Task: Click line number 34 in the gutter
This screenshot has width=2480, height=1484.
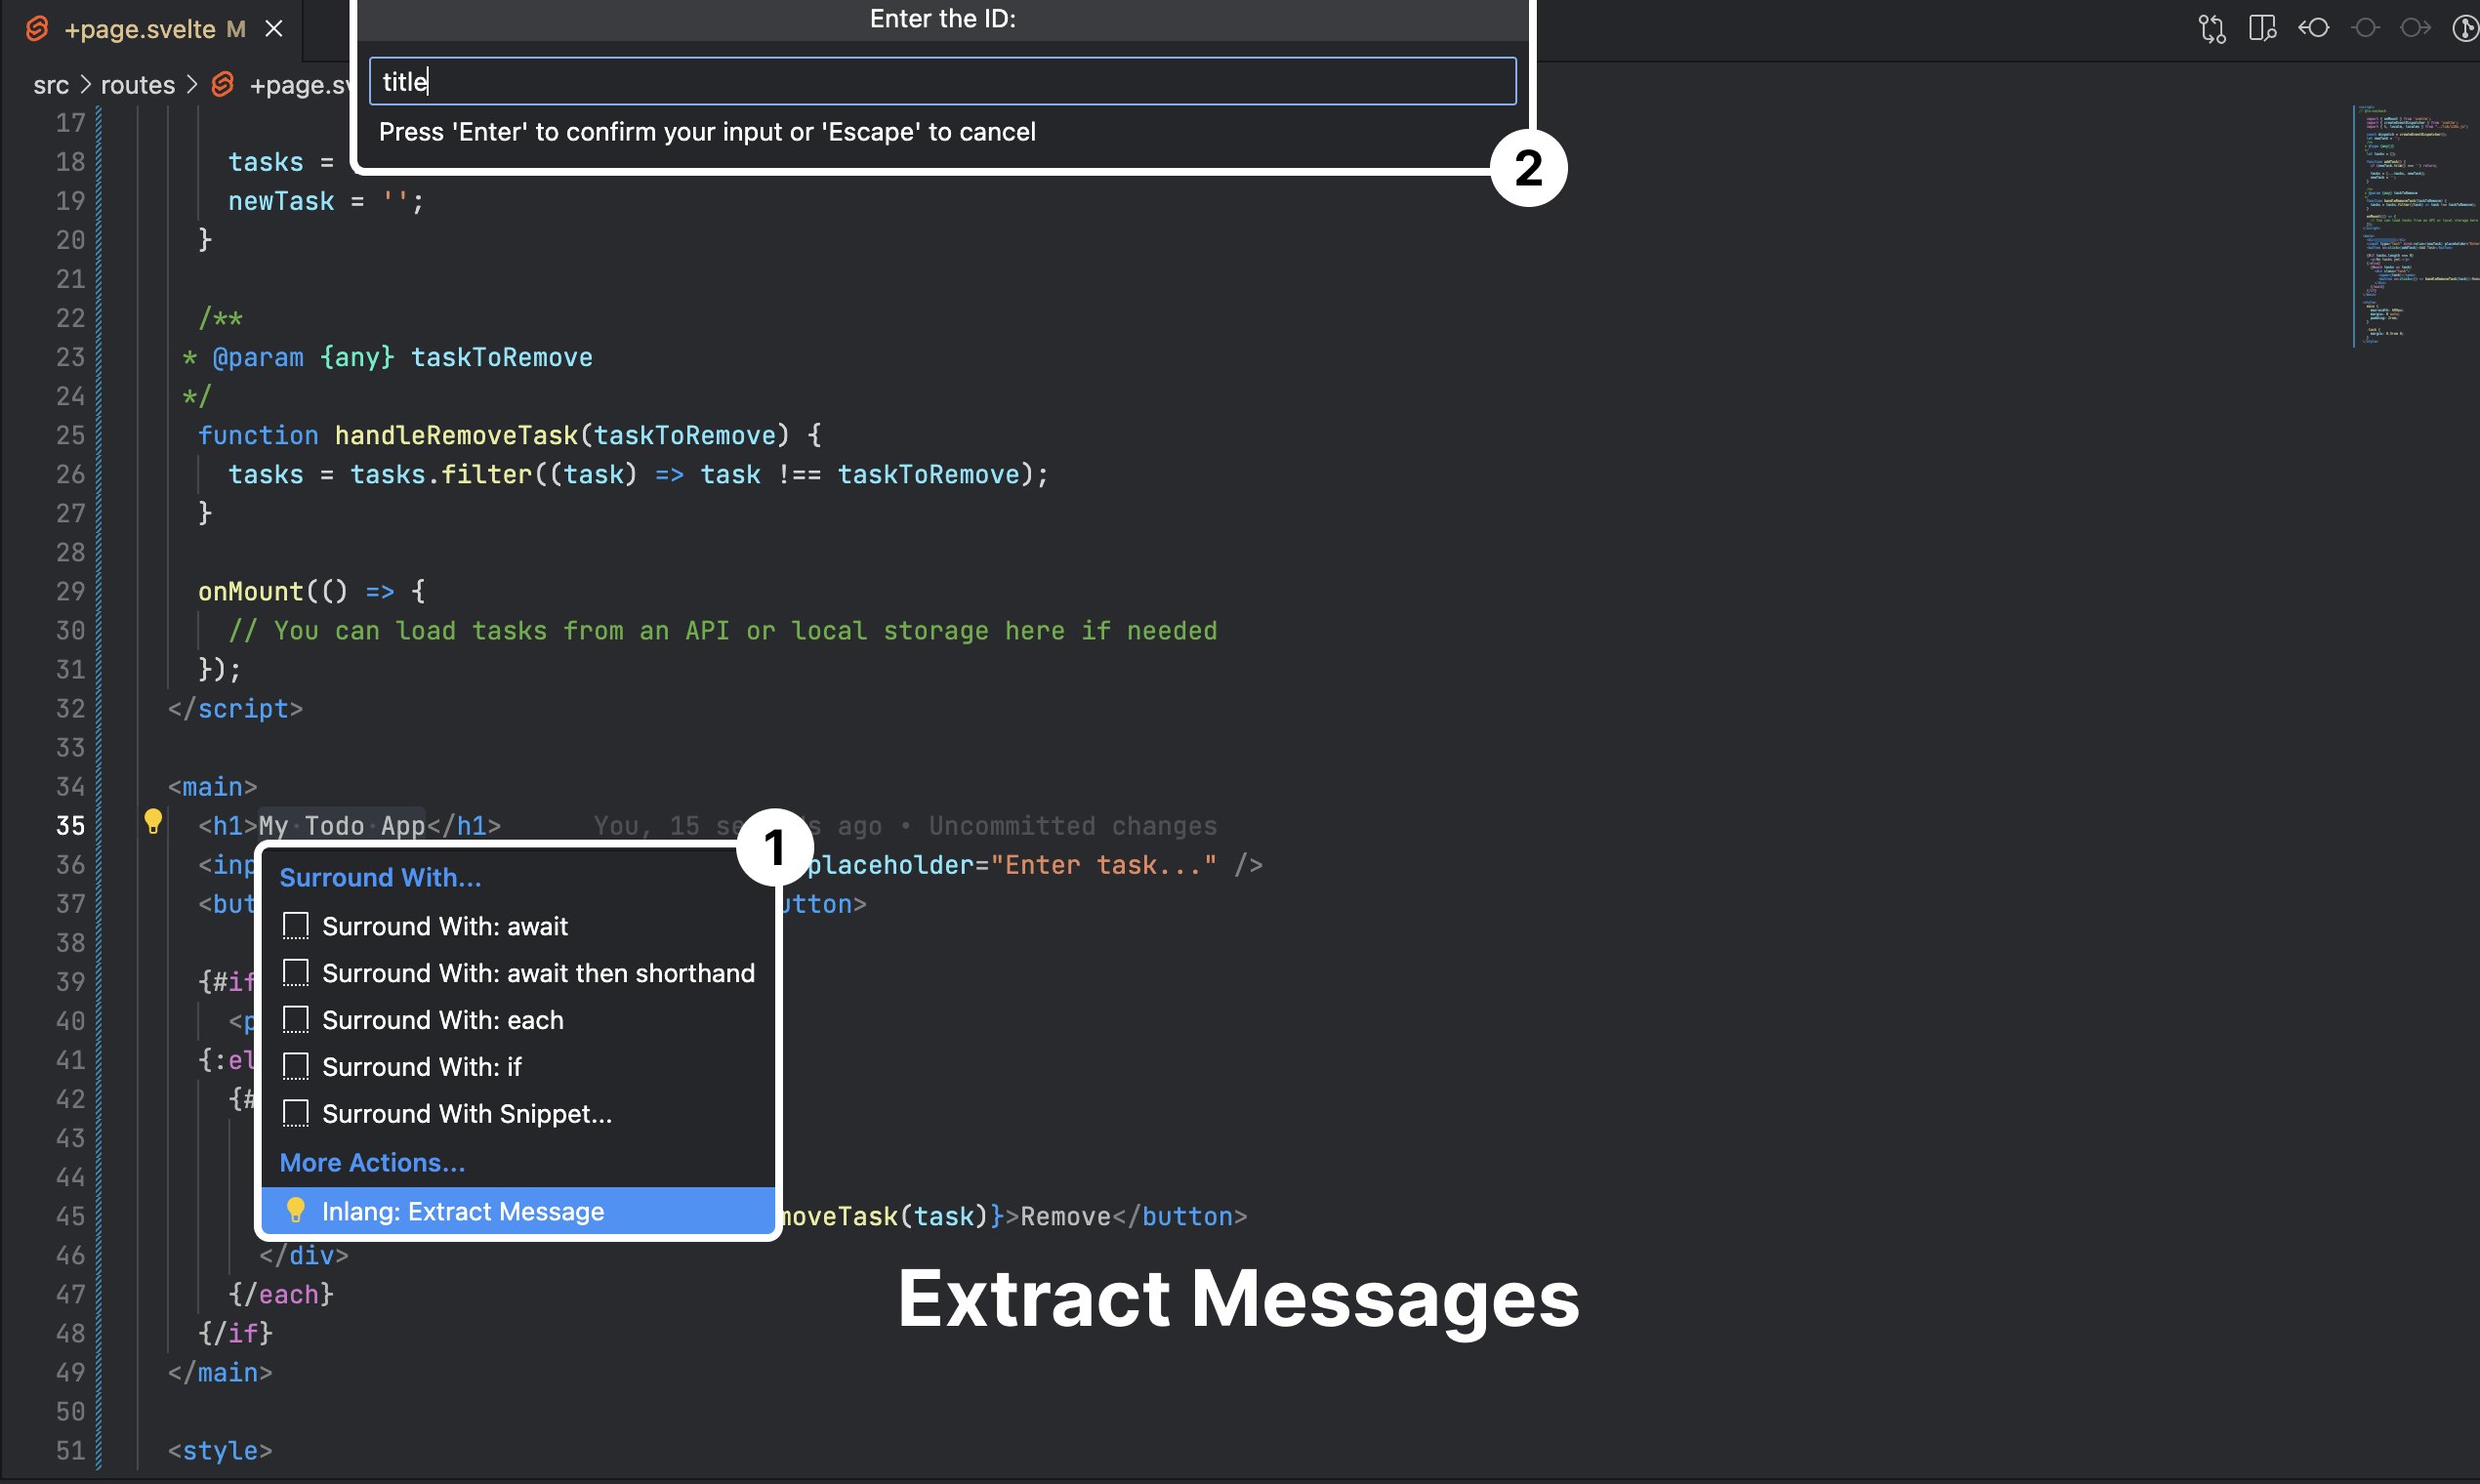Action: click(70, 786)
